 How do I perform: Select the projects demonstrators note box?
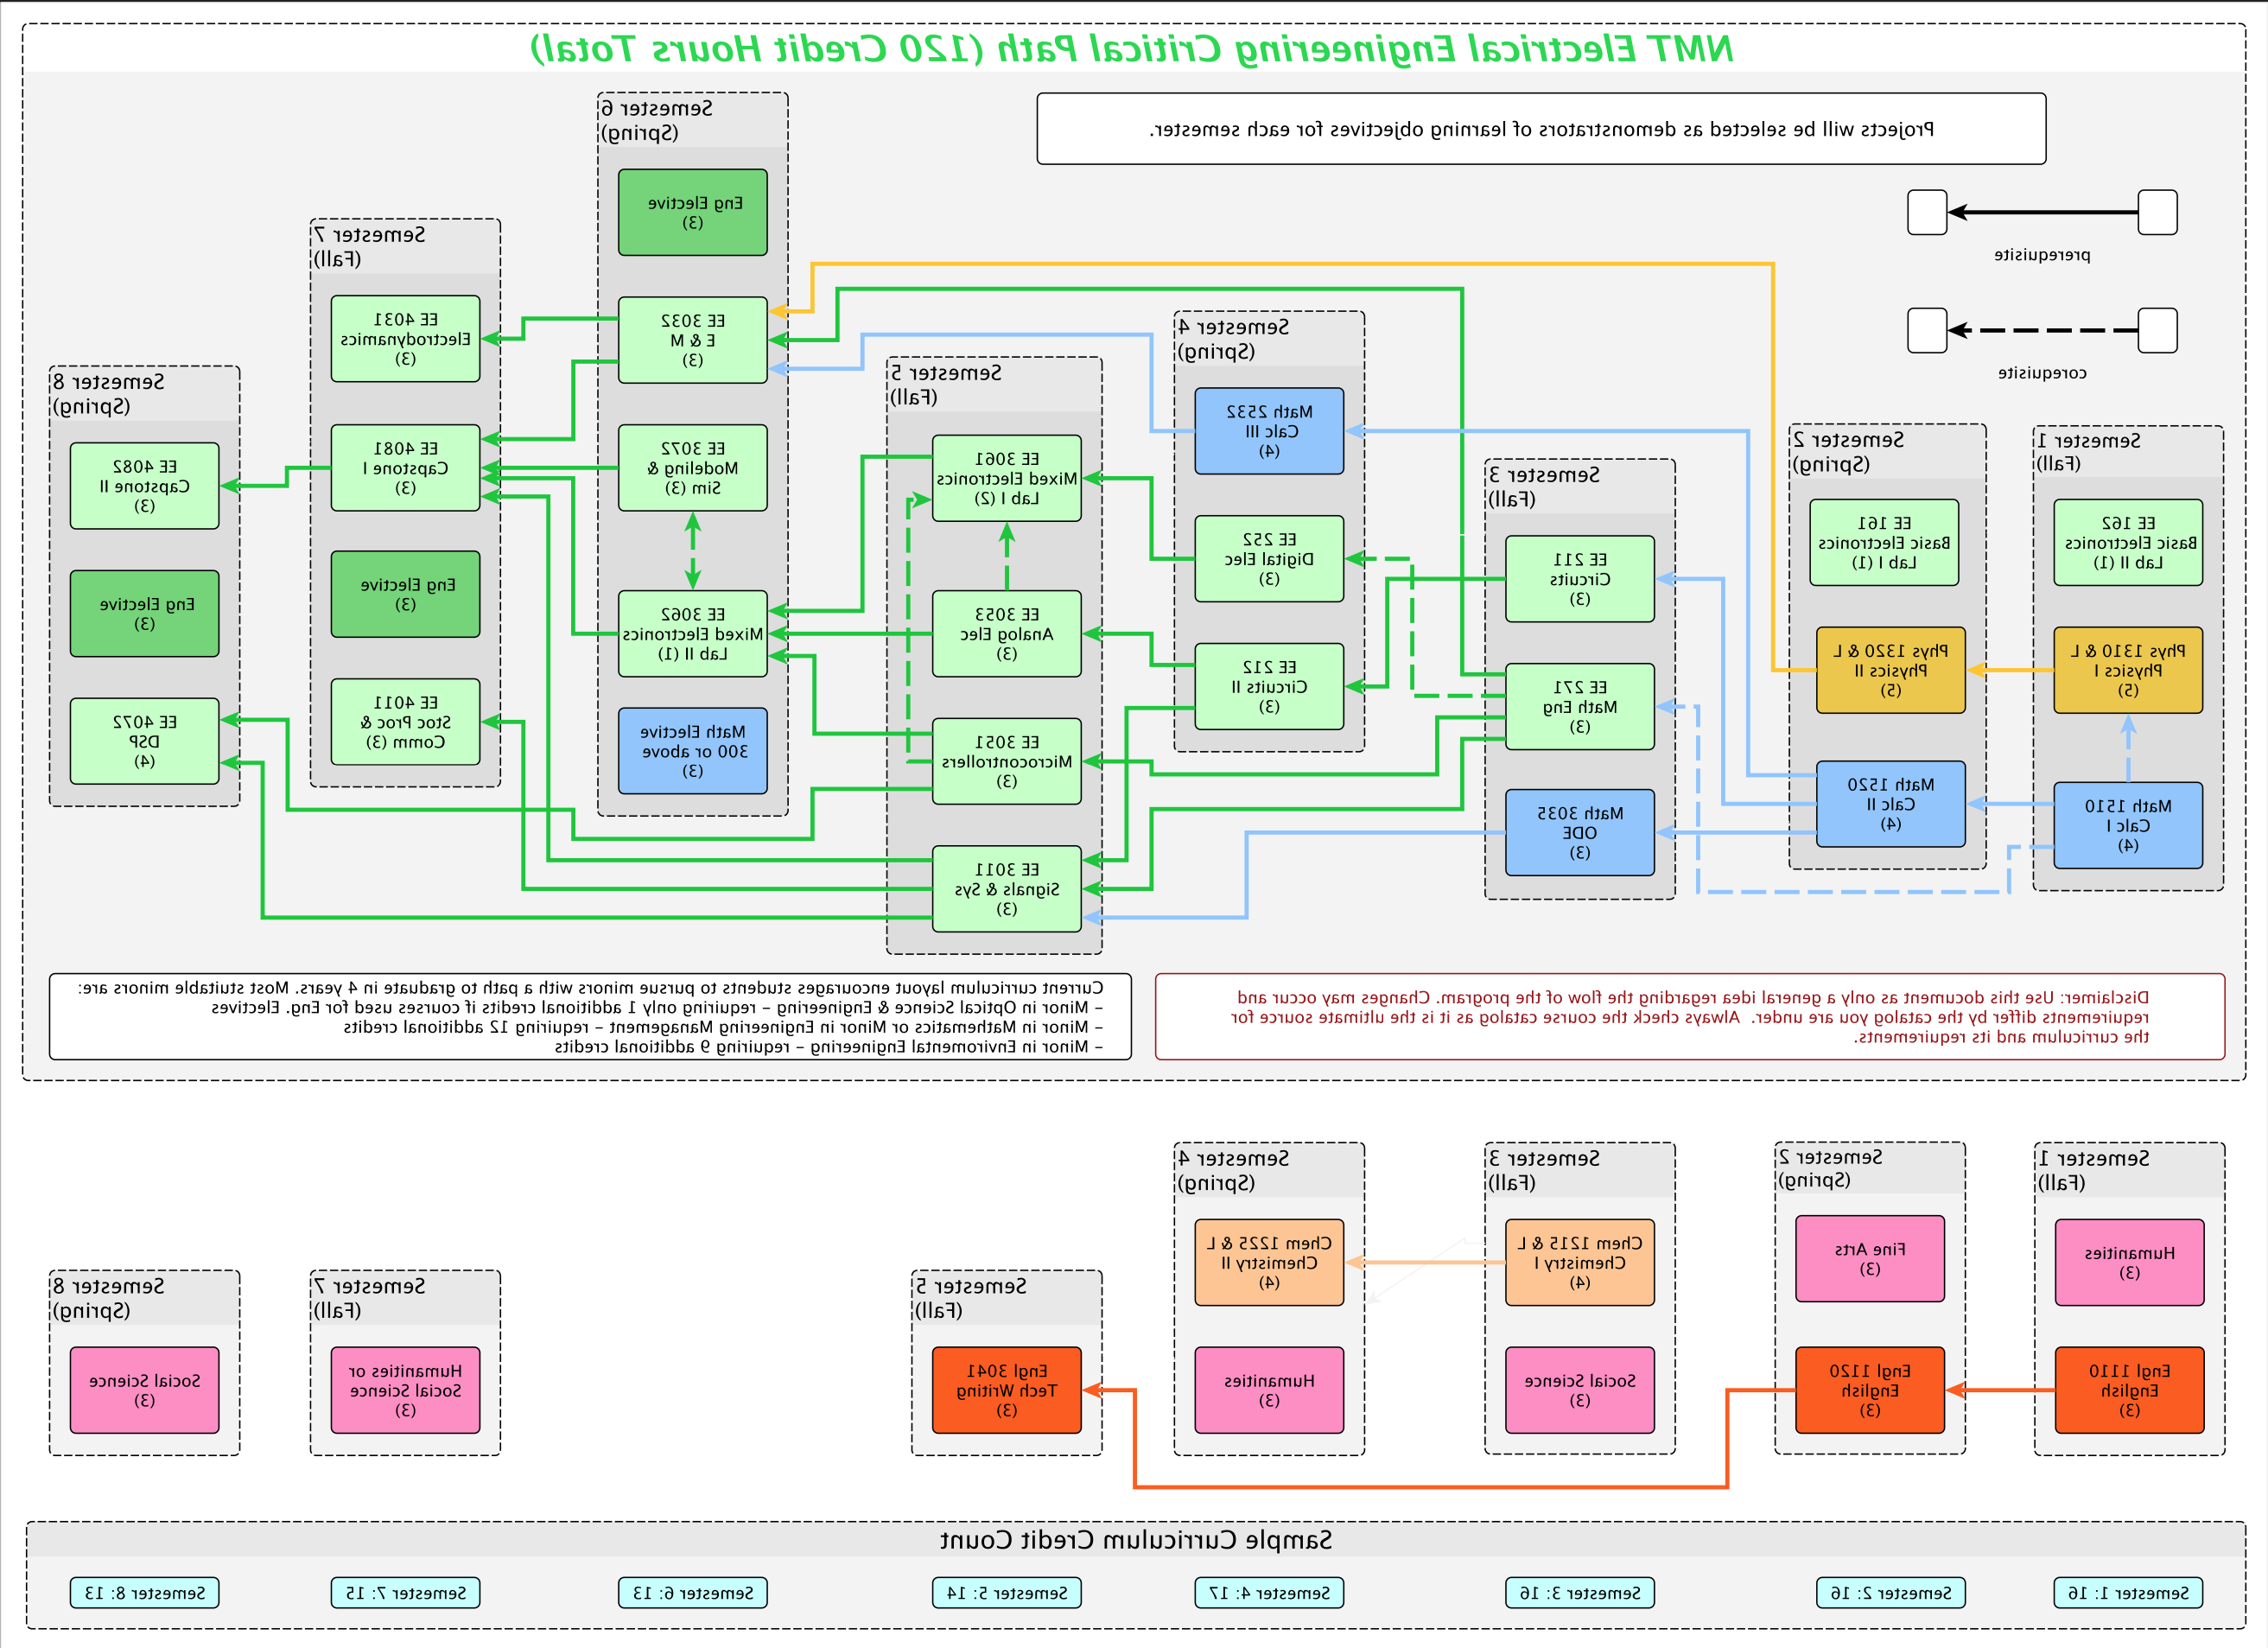(1541, 129)
